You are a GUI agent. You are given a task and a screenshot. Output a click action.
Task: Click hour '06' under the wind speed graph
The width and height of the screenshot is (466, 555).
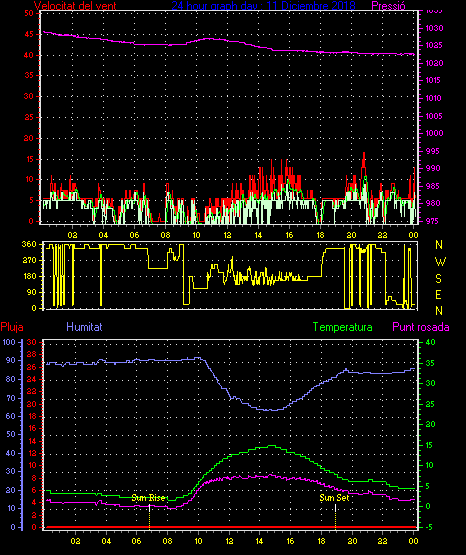pos(134,235)
